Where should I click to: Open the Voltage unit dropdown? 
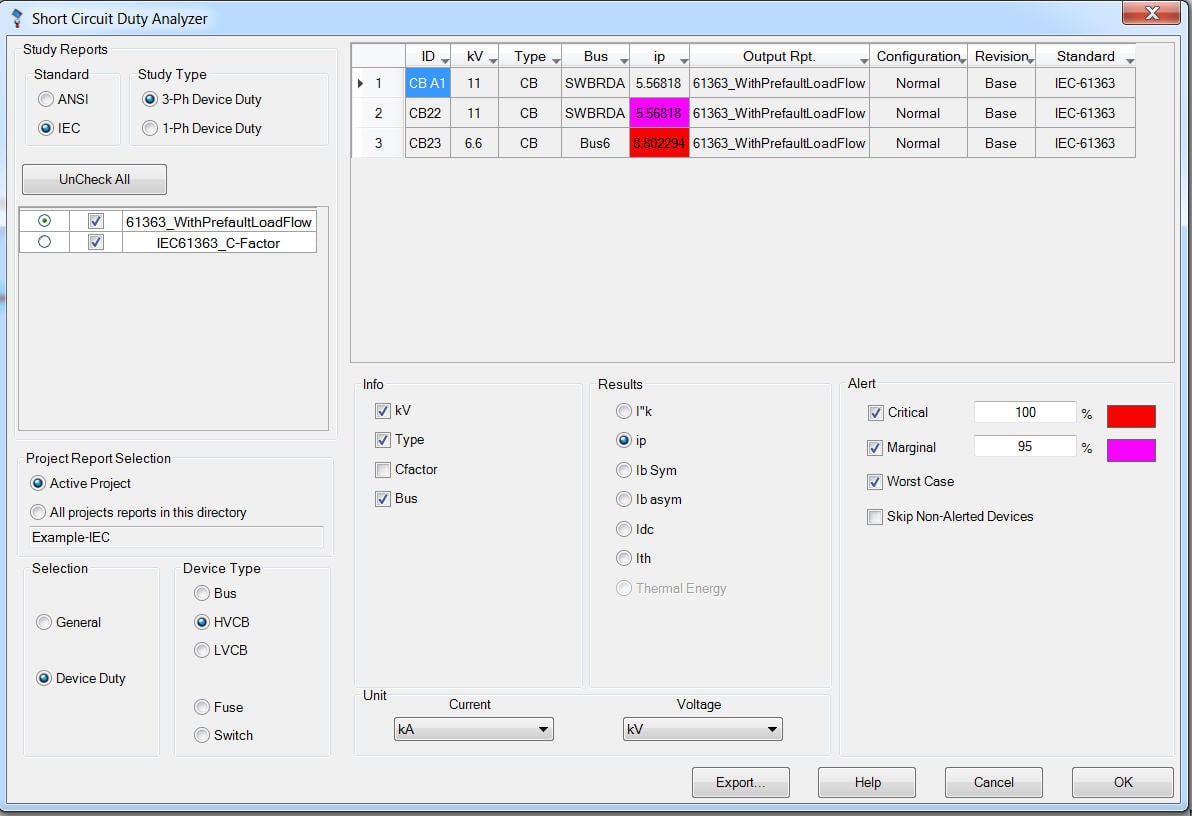pos(774,729)
